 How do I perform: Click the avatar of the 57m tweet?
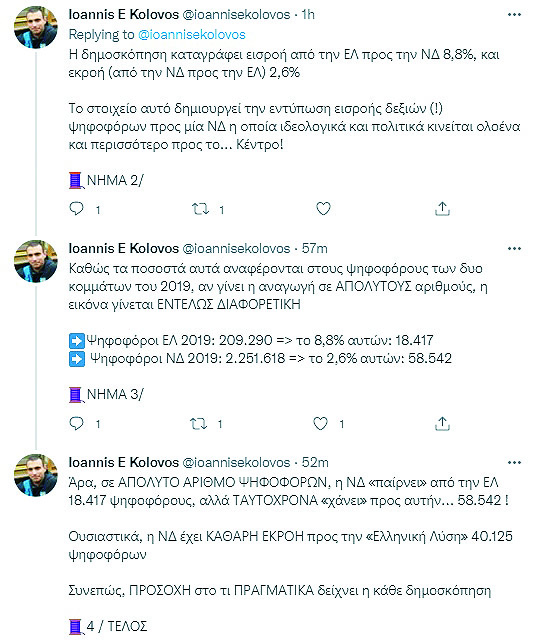pos(36,261)
